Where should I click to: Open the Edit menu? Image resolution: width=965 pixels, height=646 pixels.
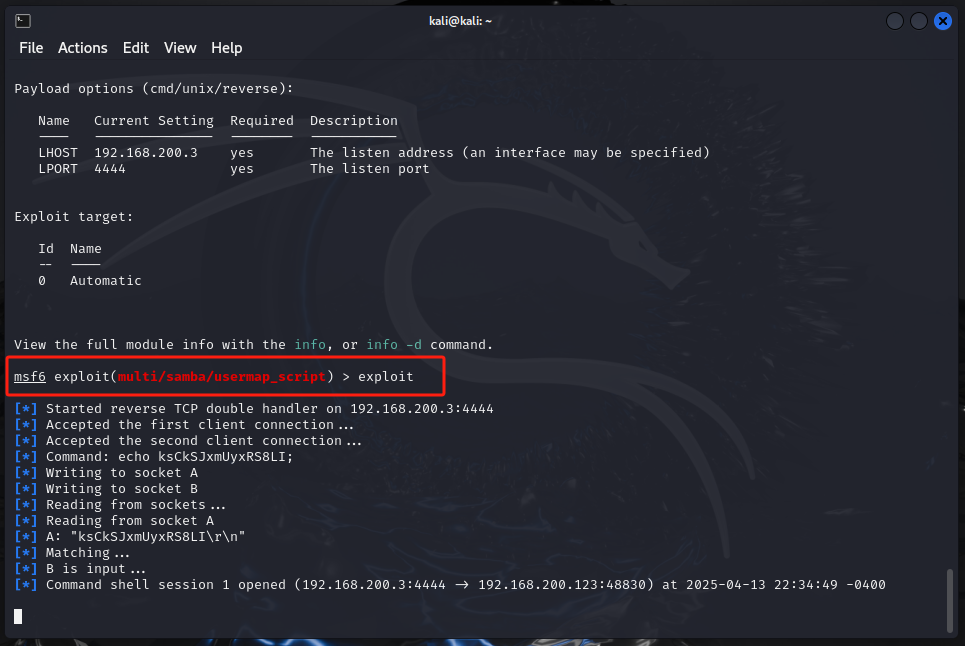tap(135, 48)
